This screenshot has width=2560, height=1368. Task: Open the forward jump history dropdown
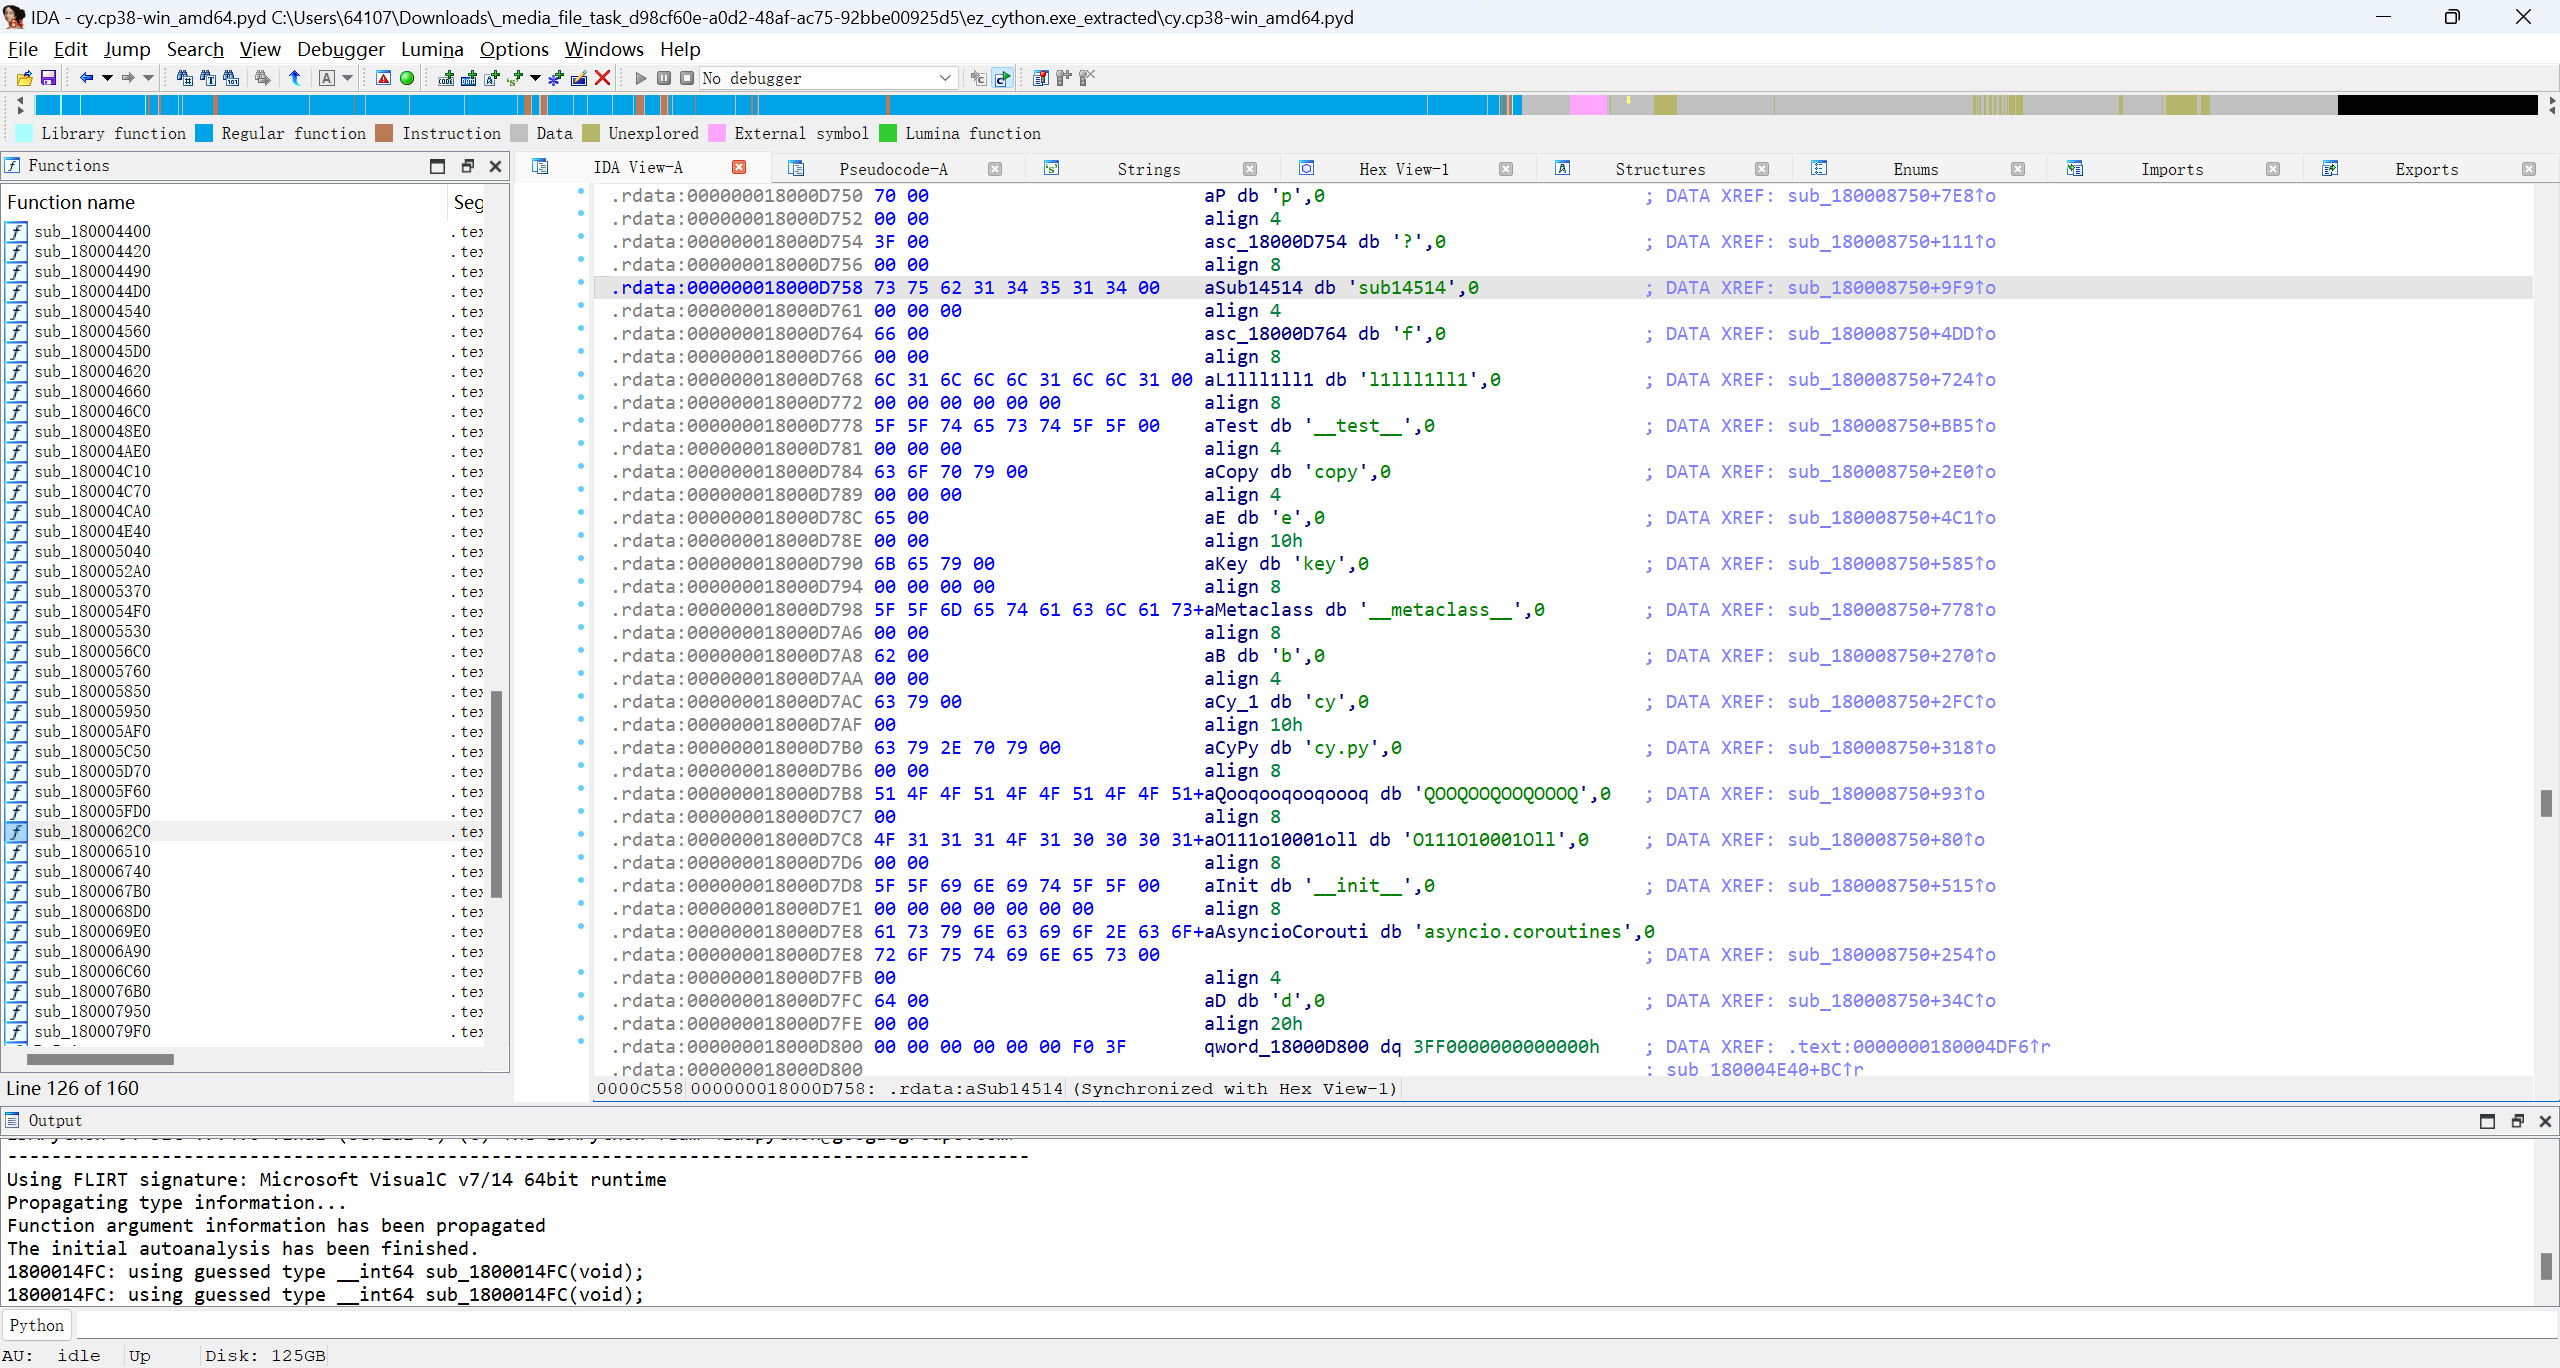(148, 78)
